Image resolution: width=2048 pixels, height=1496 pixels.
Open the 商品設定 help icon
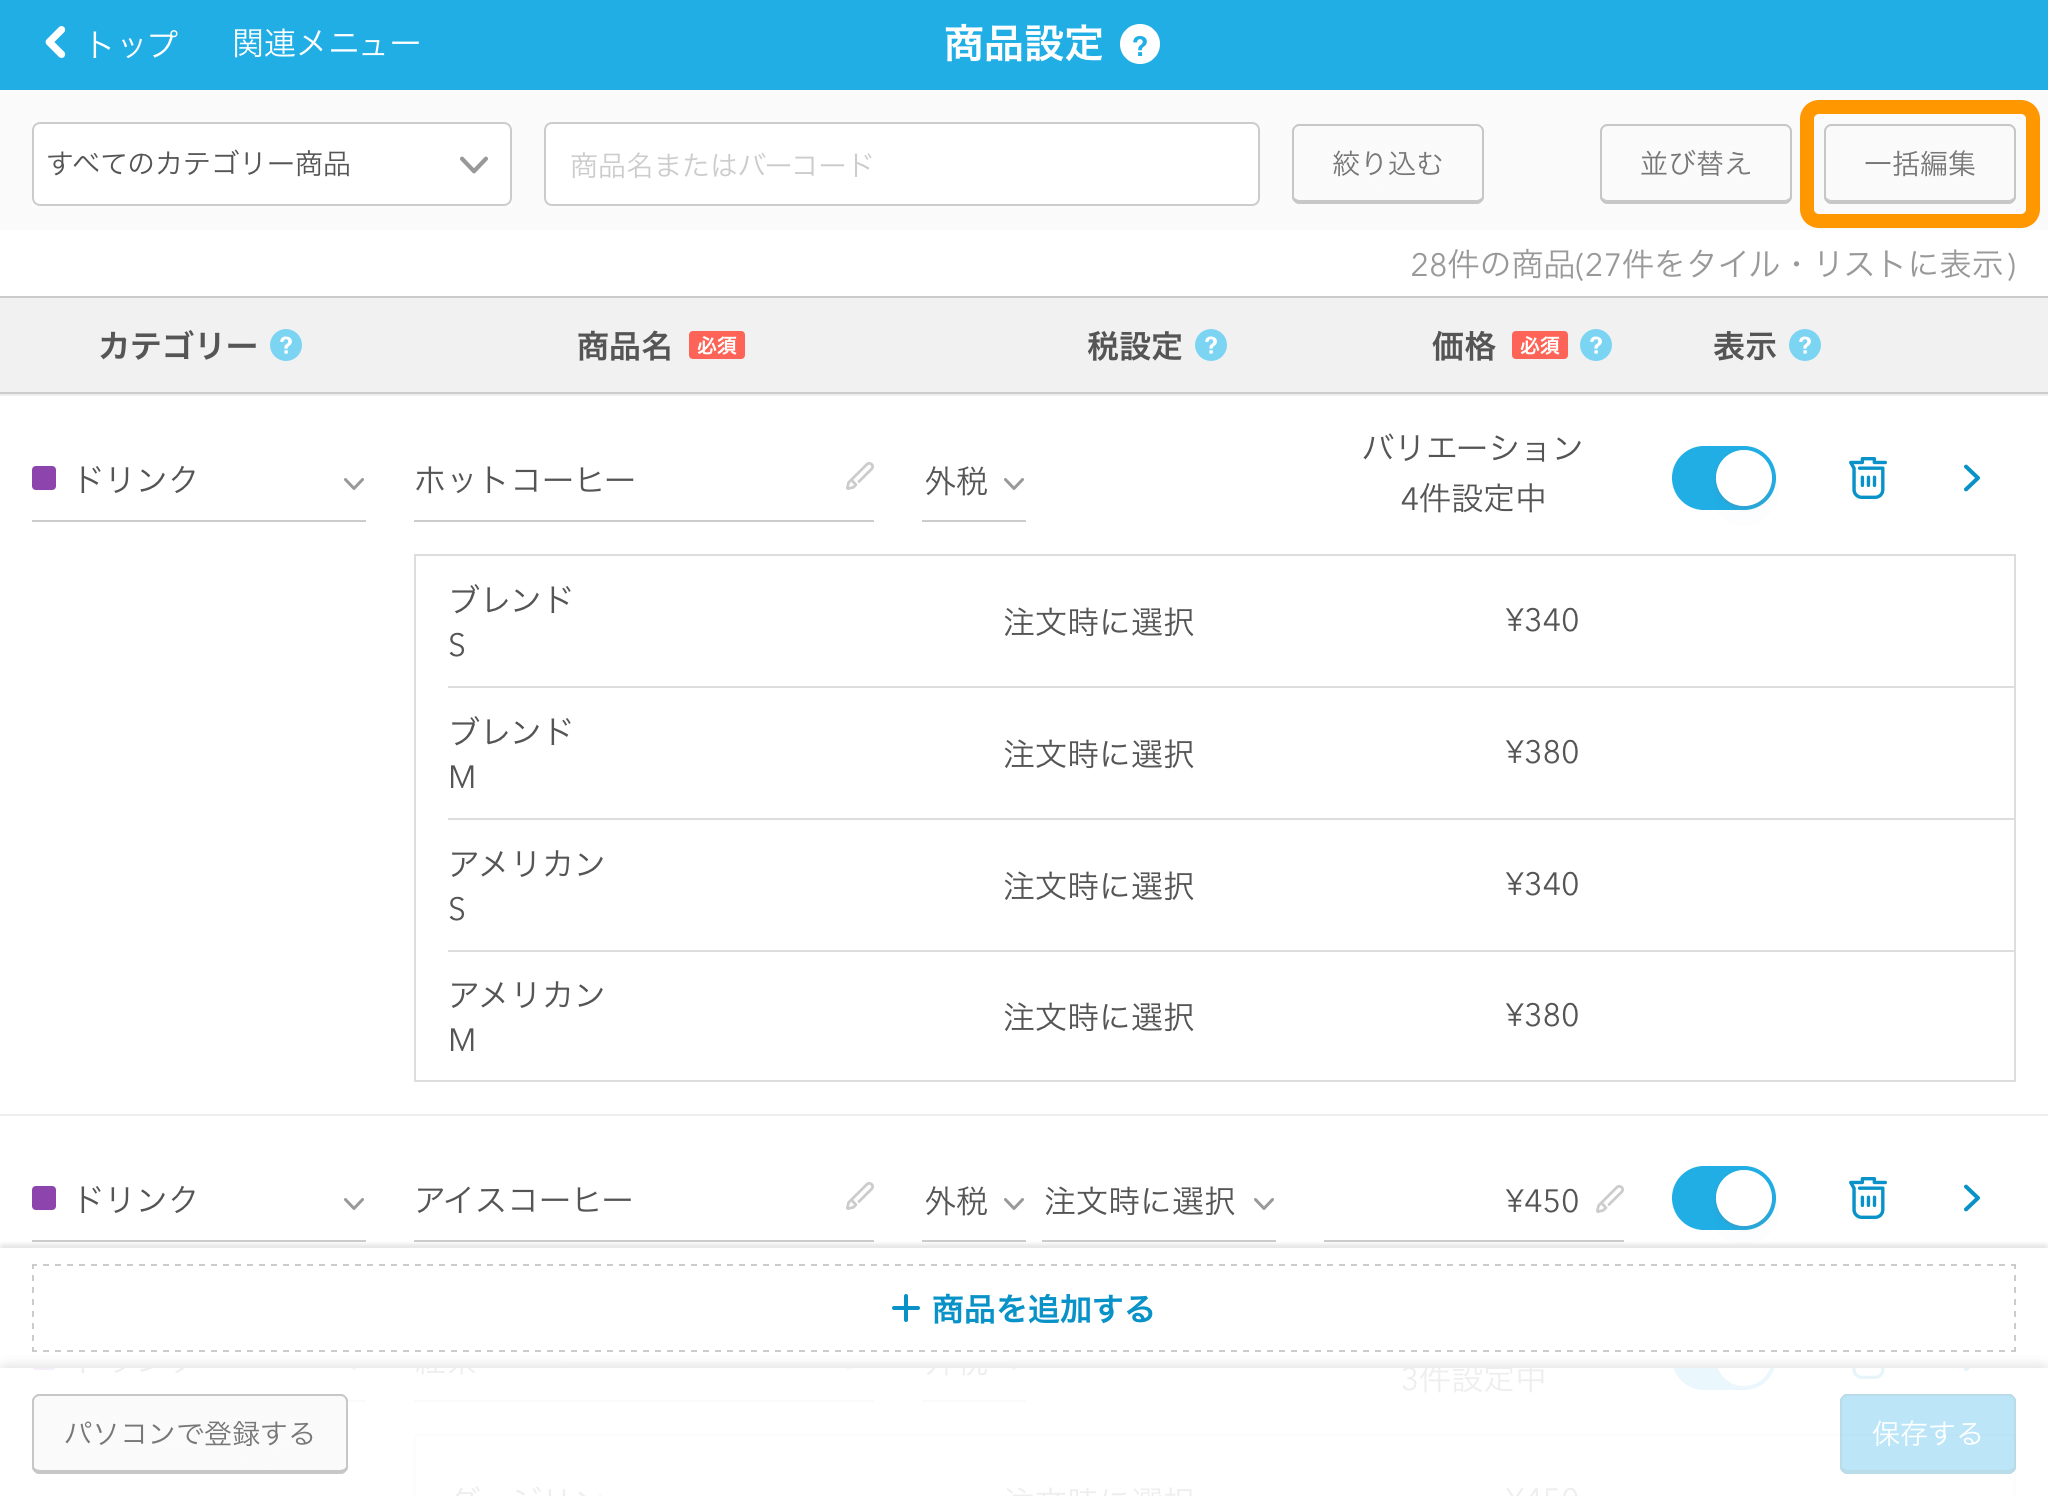[1141, 43]
